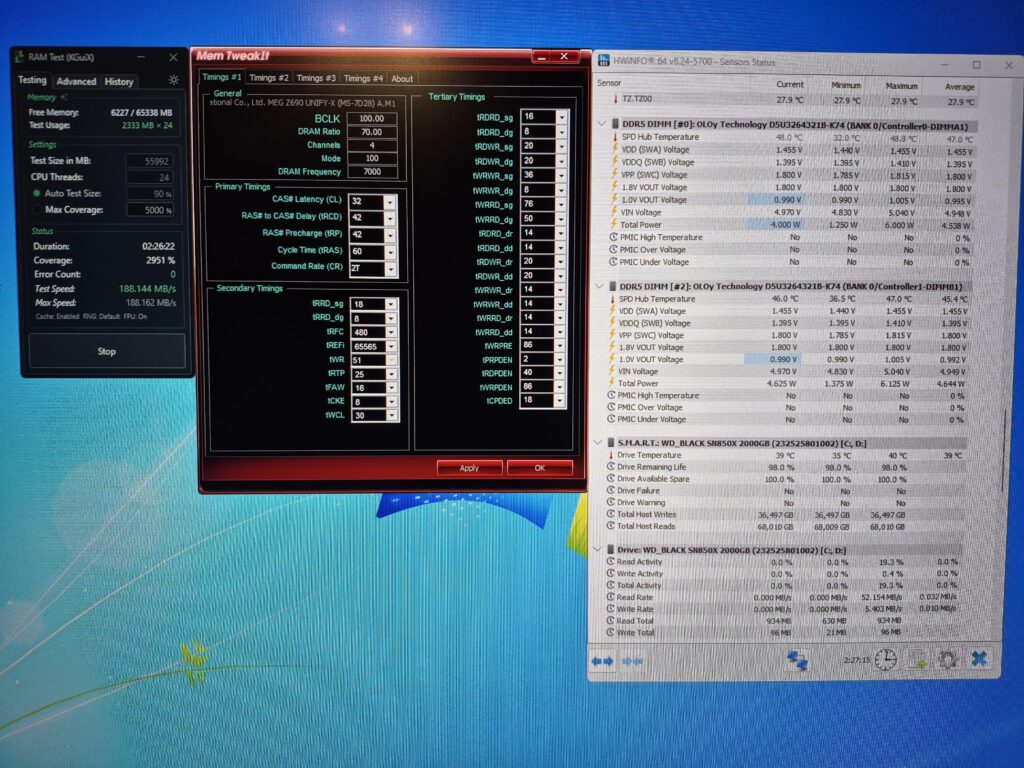Image resolution: width=1024 pixels, height=768 pixels.
Task: Click the Maximum column header in HWiNFO
Action: click(x=901, y=86)
